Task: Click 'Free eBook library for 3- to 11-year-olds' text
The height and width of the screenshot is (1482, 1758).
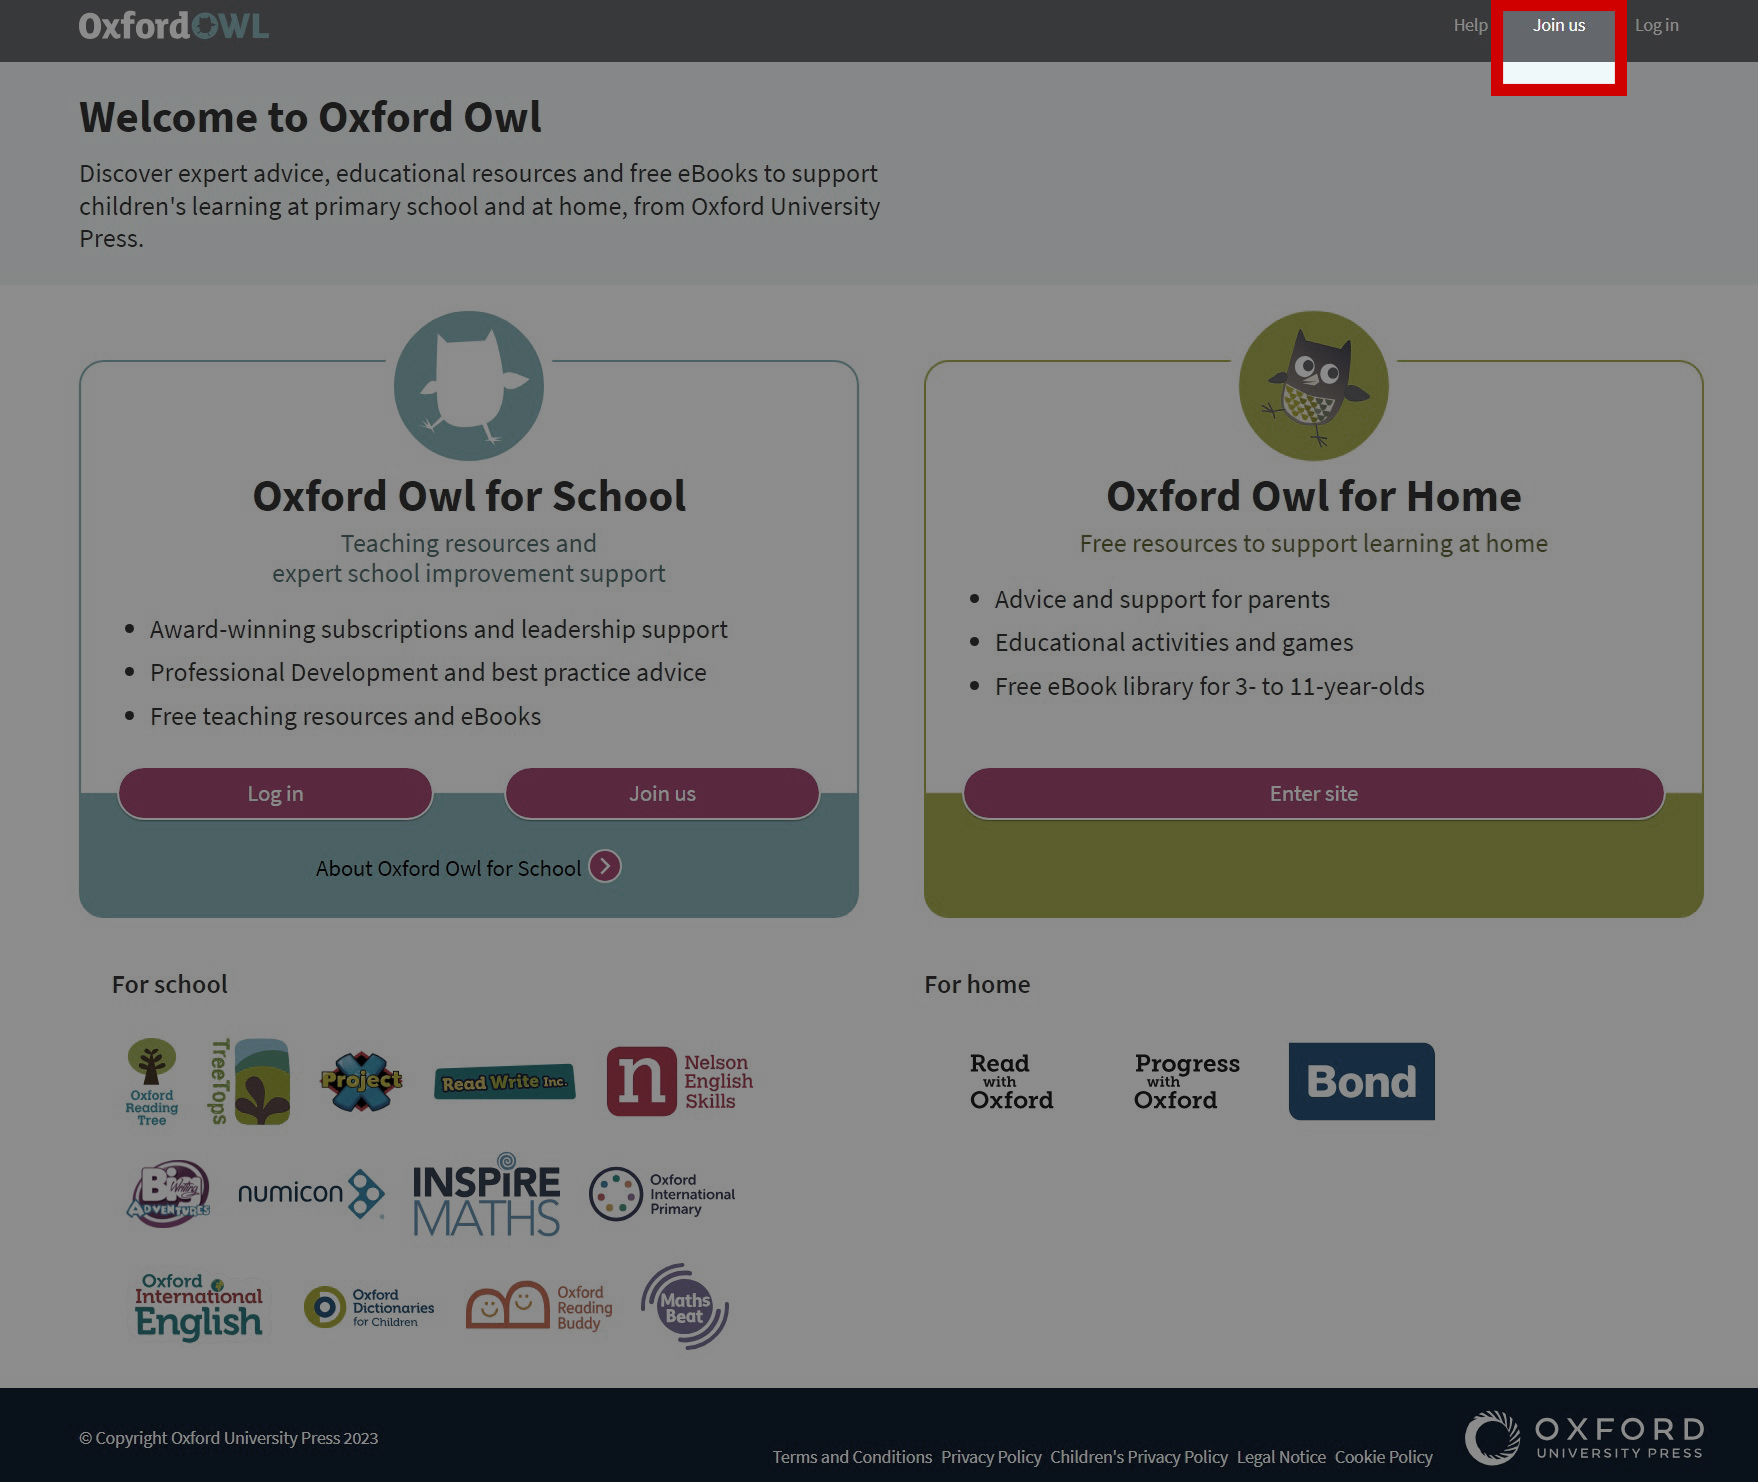Action: [1209, 687]
